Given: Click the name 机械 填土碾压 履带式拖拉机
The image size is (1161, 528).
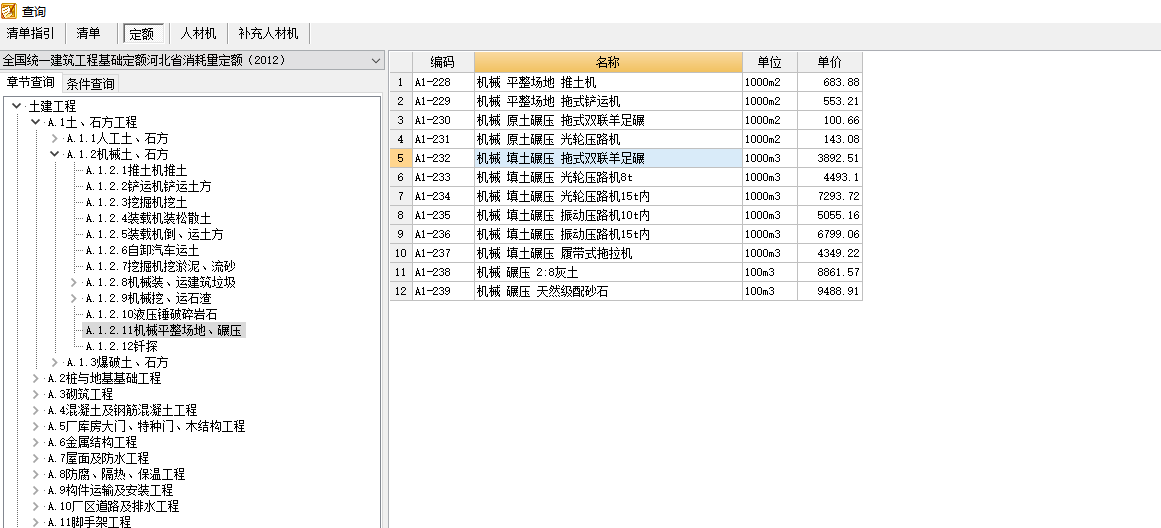Looking at the screenshot, I should [555, 253].
